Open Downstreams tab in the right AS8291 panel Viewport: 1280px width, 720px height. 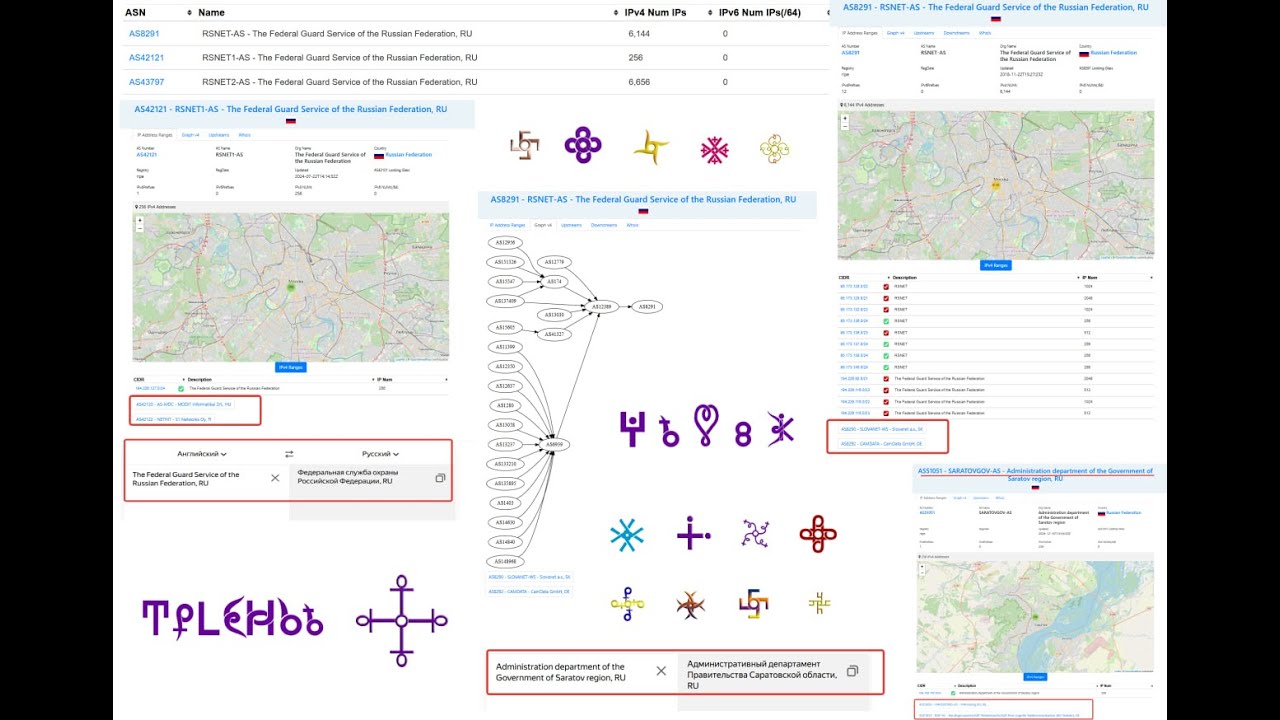(x=956, y=33)
